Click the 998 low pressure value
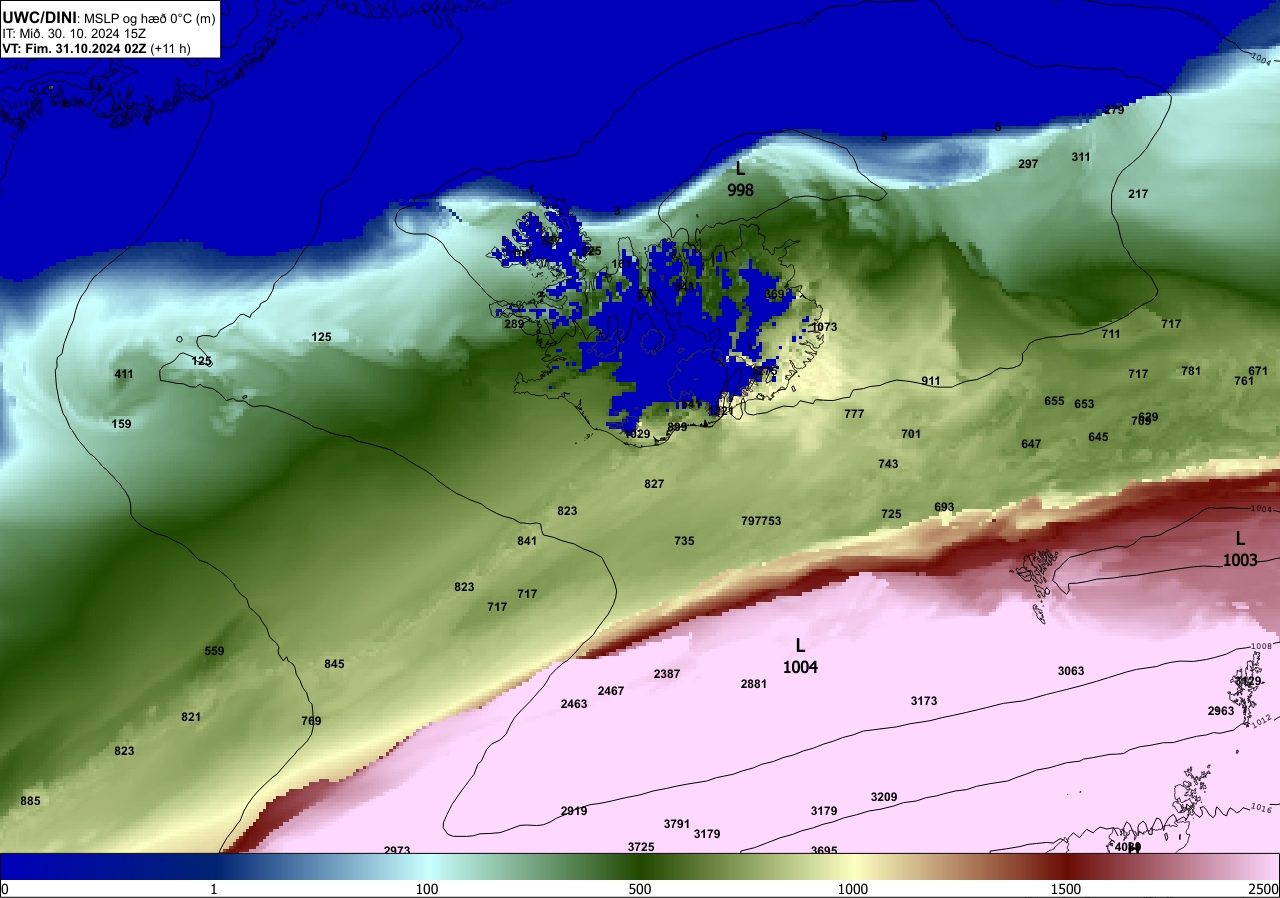 (740, 190)
